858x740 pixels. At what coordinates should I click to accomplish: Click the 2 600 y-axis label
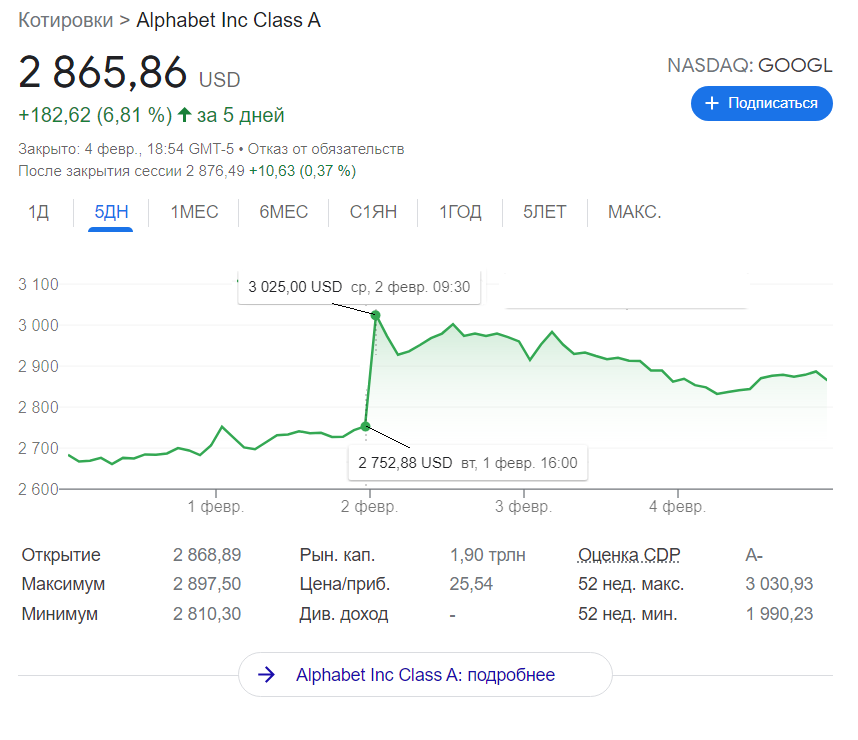pos(38,489)
